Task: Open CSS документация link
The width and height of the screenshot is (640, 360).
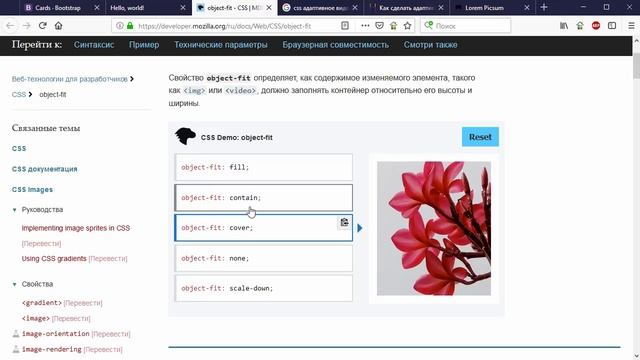Action: tap(44, 169)
